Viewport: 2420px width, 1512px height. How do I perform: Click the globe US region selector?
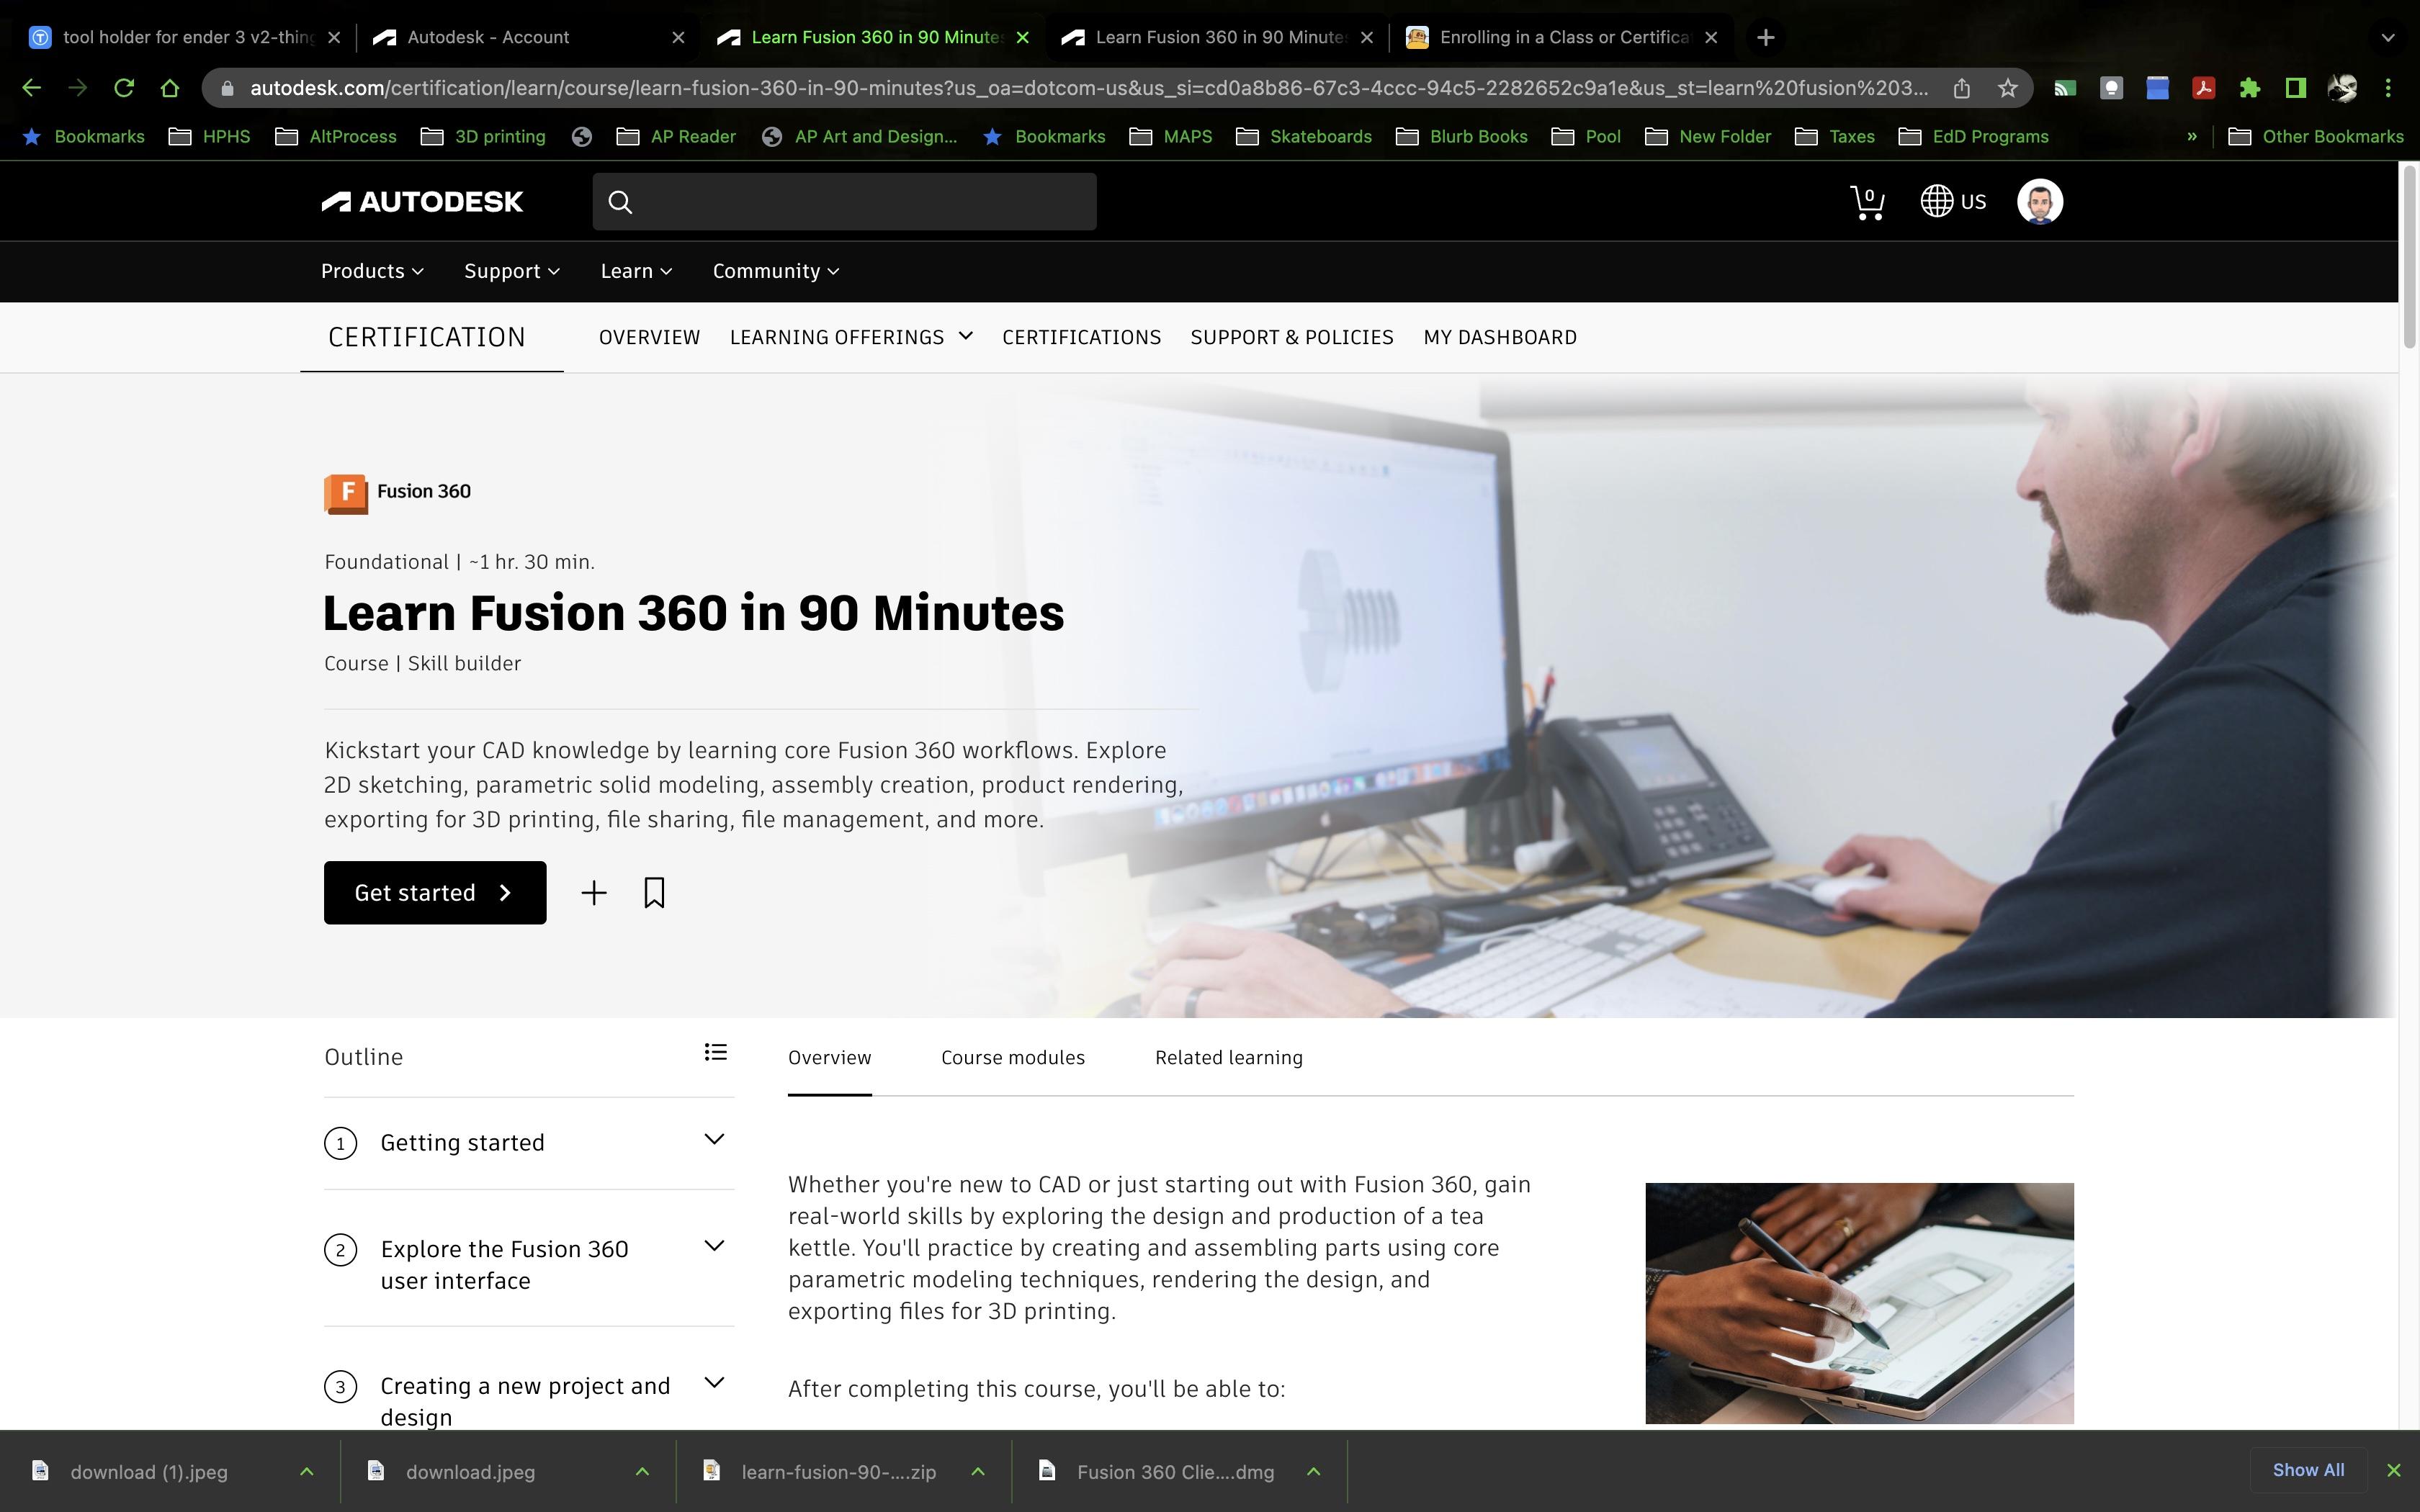pyautogui.click(x=1952, y=202)
